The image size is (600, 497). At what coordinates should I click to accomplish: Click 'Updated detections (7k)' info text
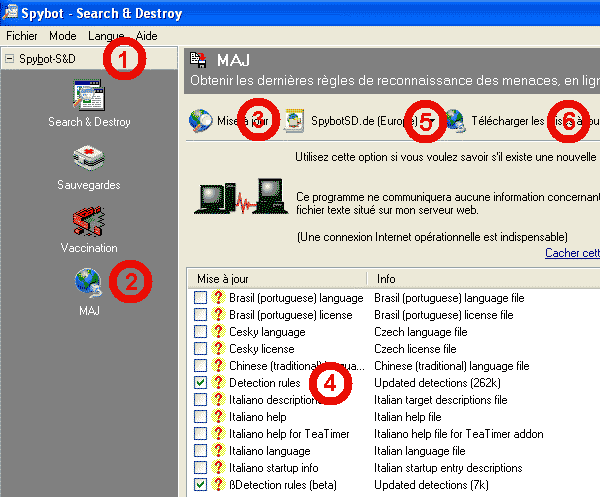(x=431, y=485)
